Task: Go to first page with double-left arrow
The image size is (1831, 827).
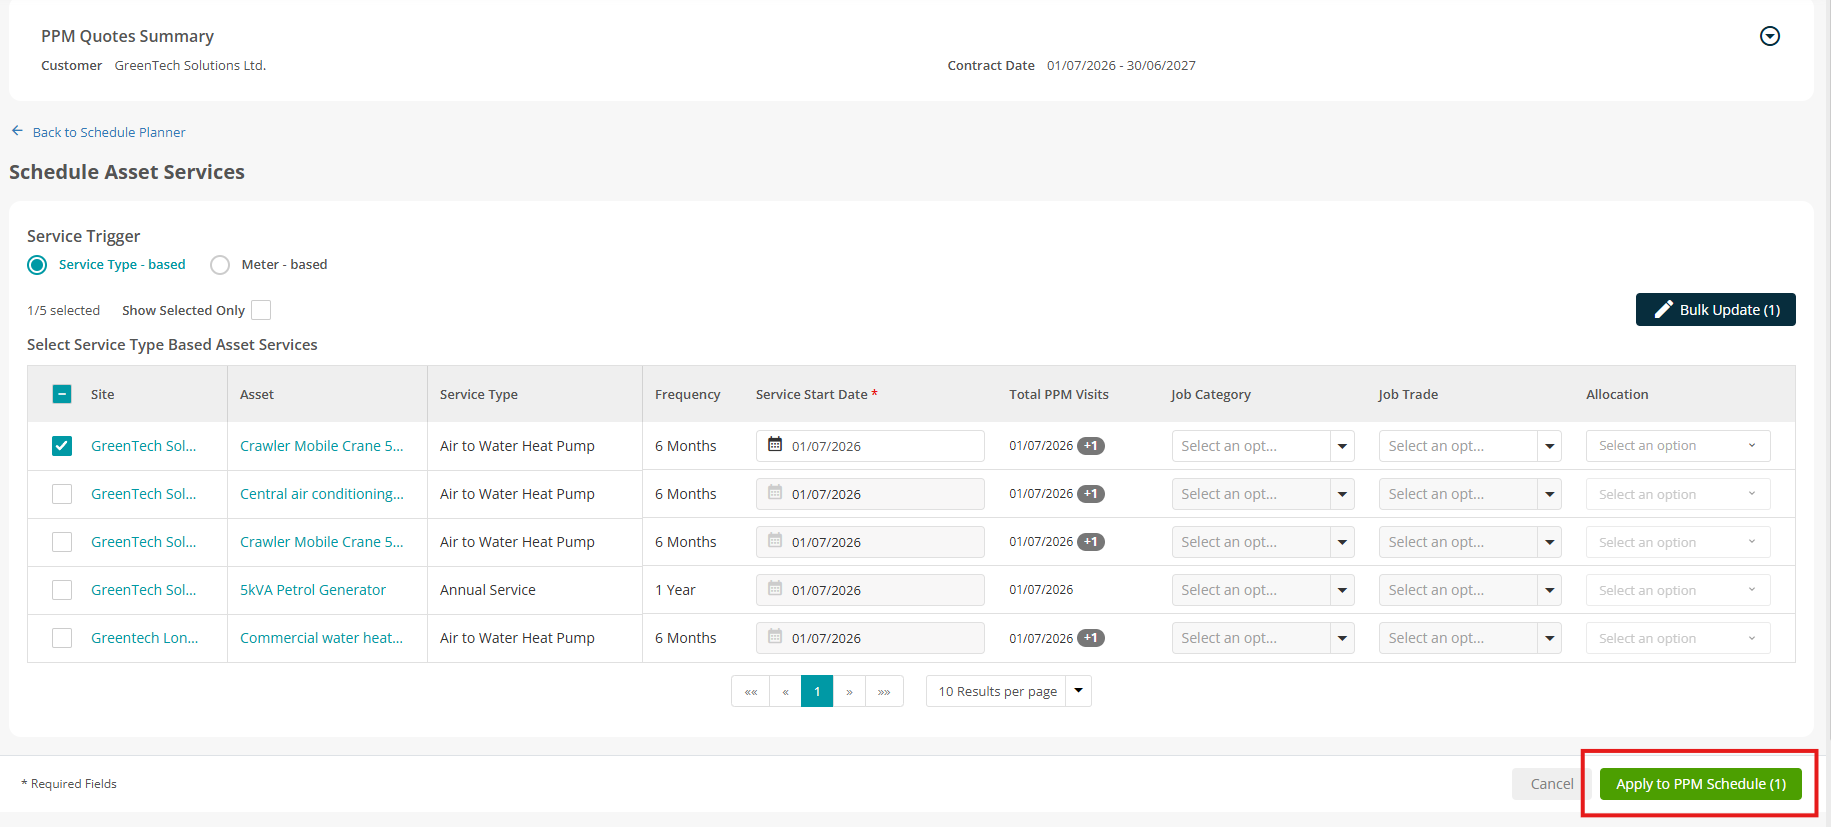Action: [751, 692]
